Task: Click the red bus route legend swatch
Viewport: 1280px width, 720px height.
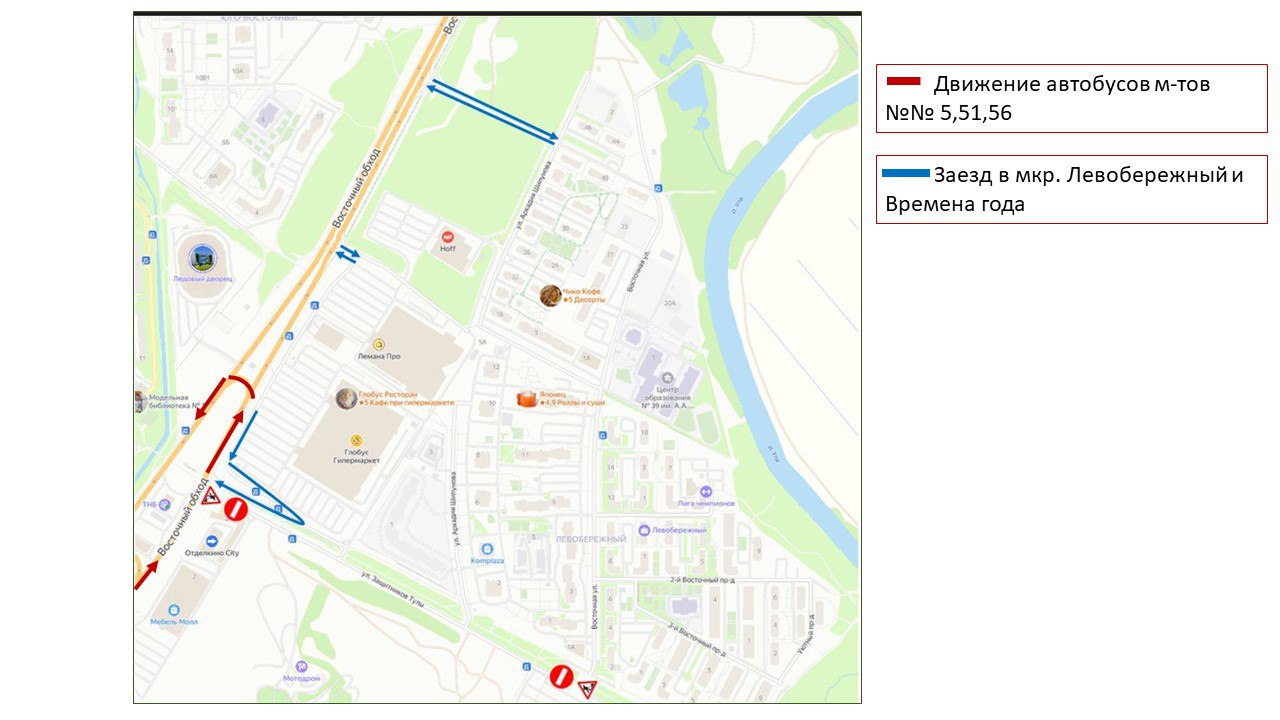Action: tap(904, 81)
